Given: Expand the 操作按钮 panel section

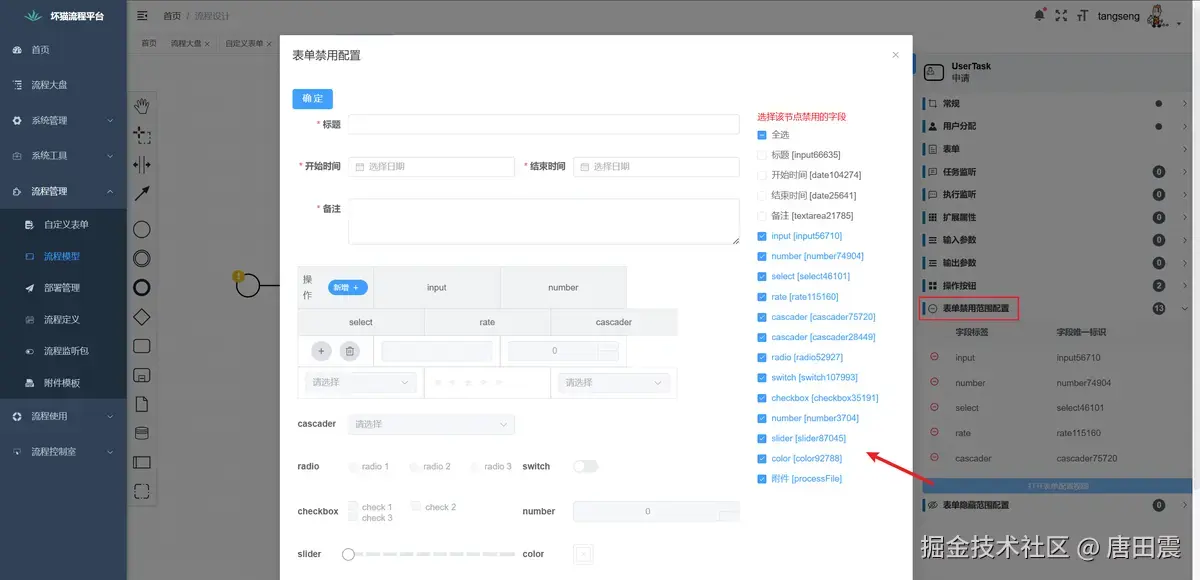Looking at the screenshot, I should click(1056, 286).
